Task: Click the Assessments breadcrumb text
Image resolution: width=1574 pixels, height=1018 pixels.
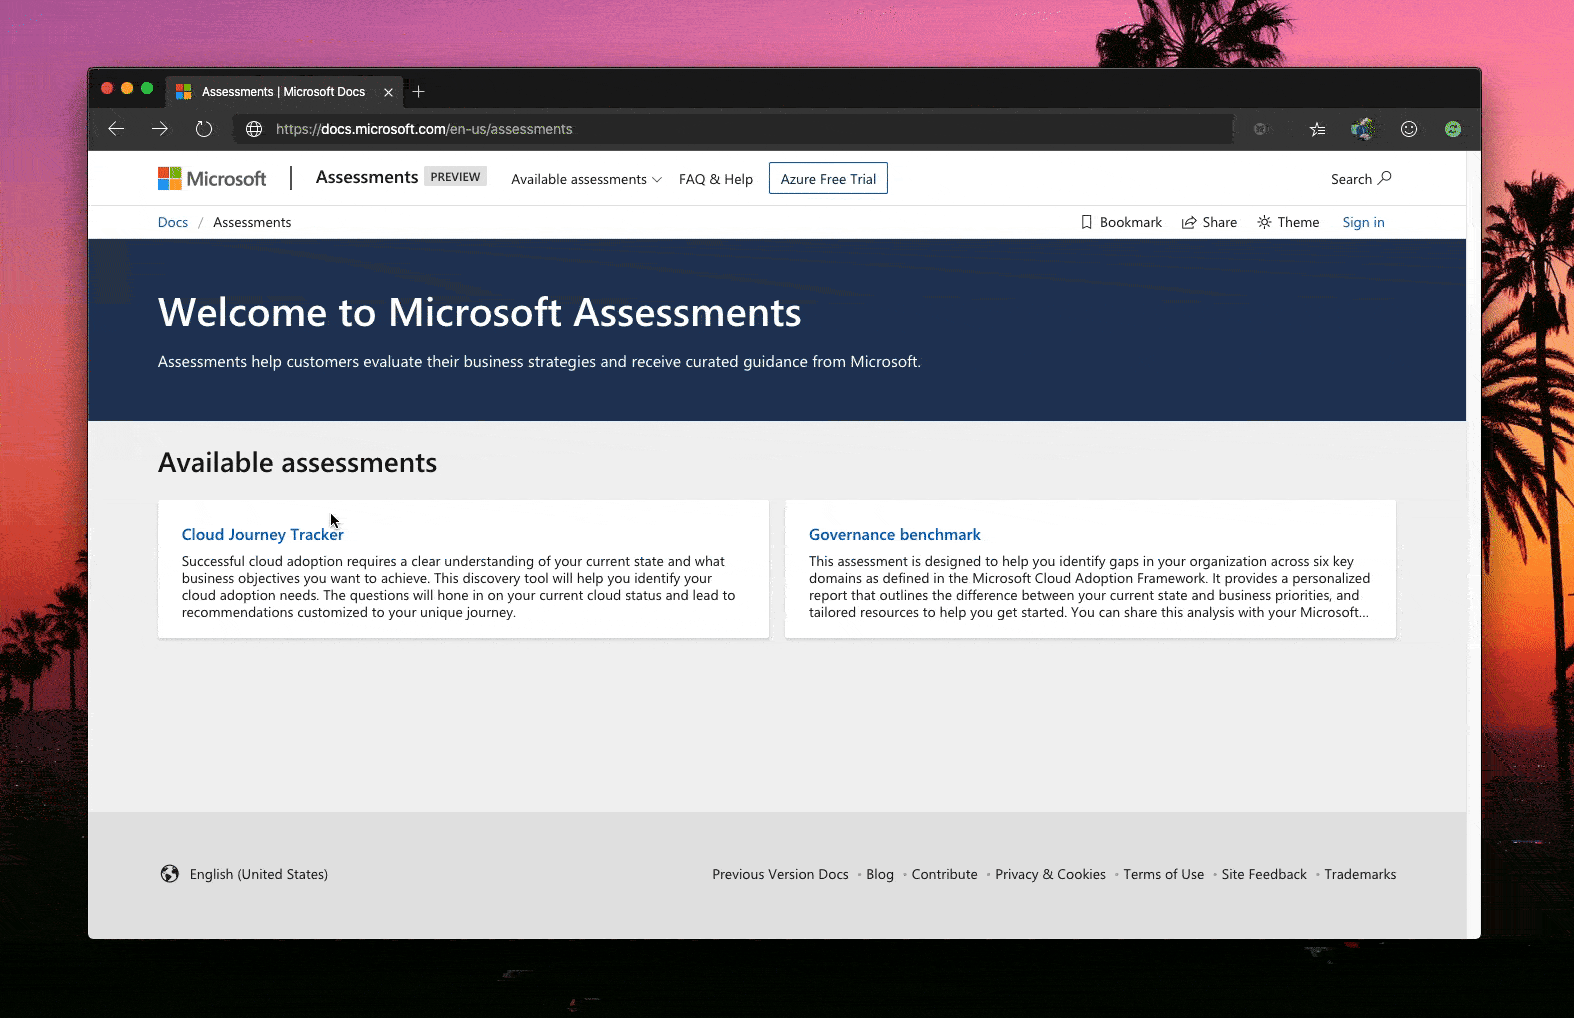Action: click(252, 222)
